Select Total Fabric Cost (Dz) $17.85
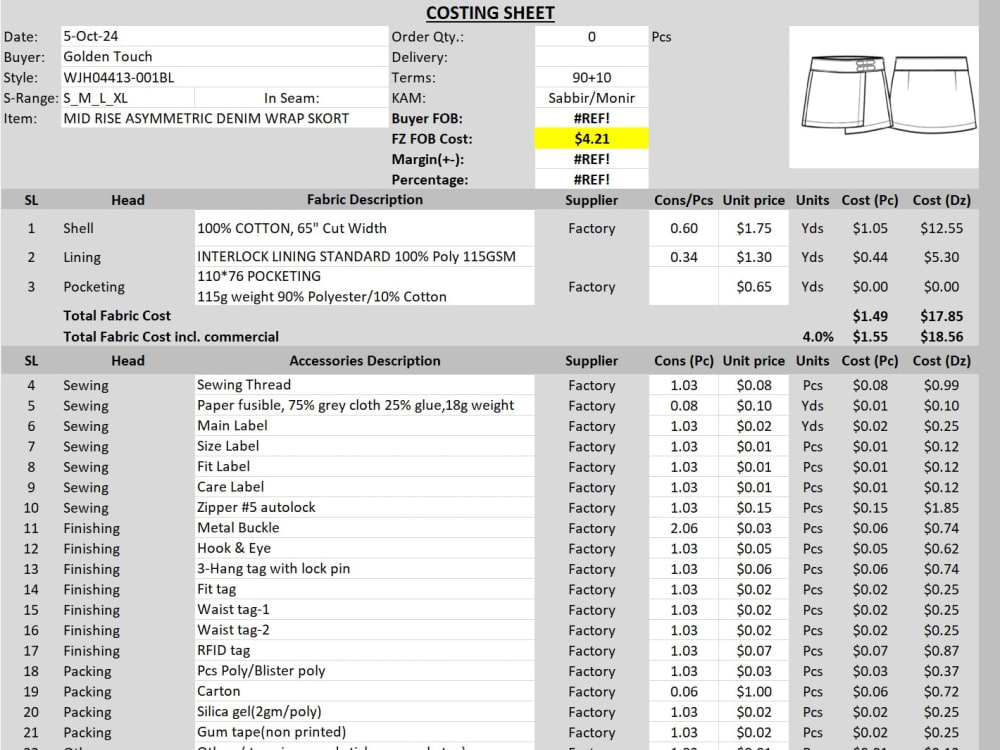 [x=941, y=316]
